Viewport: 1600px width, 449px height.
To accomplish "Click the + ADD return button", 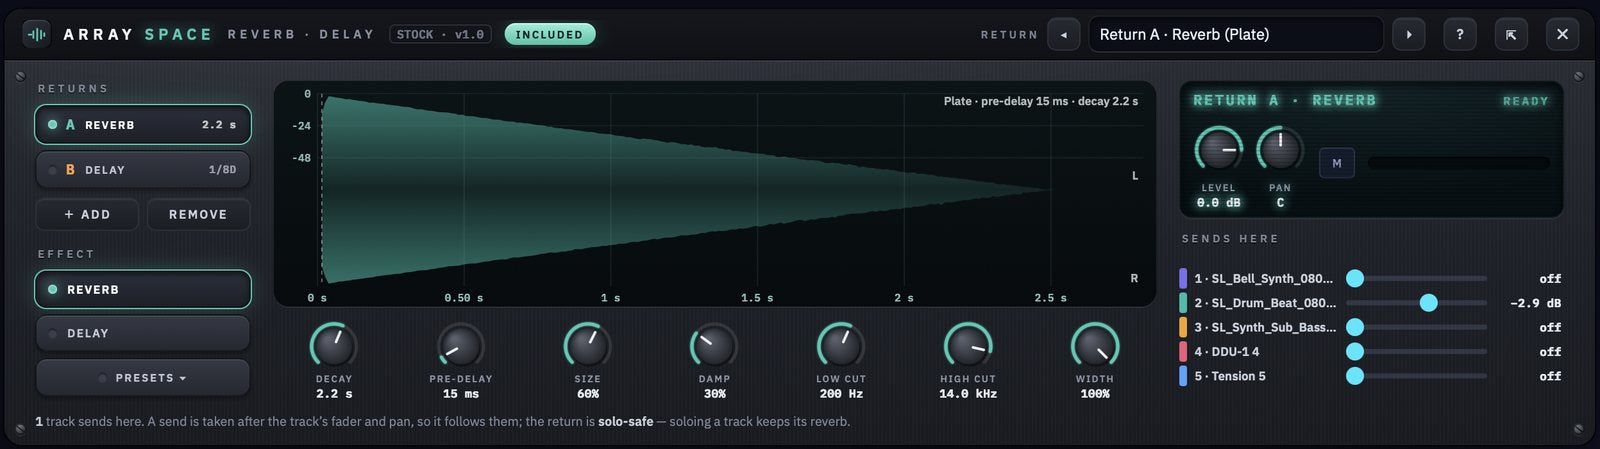I will pyautogui.click(x=87, y=214).
